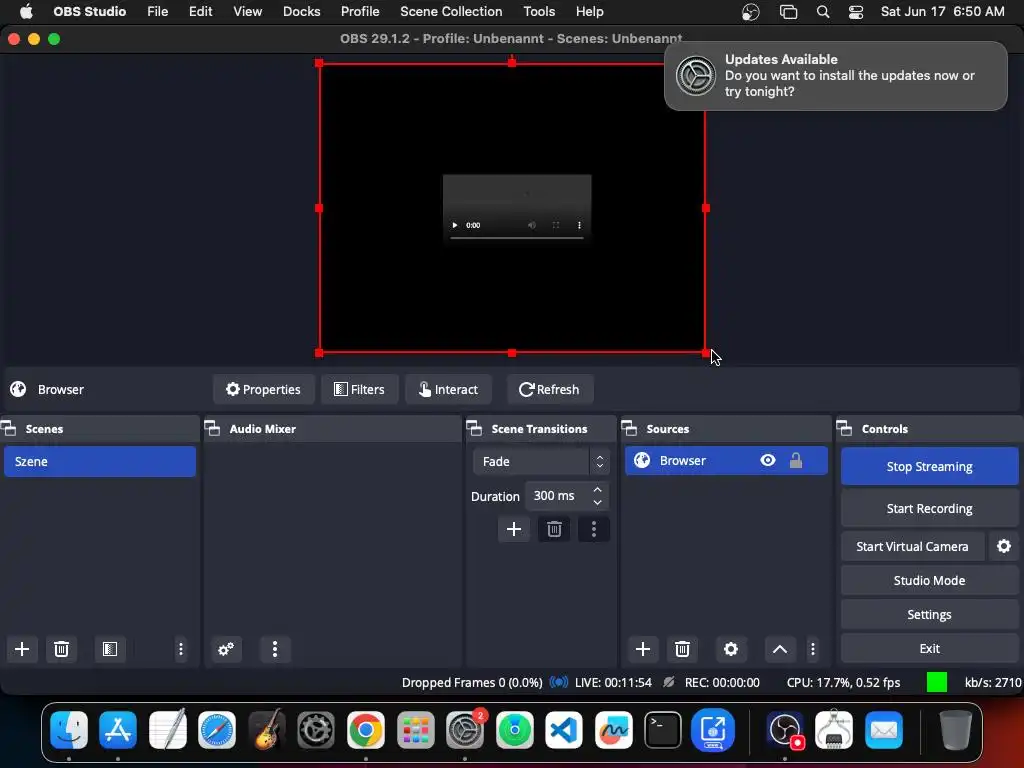The width and height of the screenshot is (1024, 768).
Task: Open the File menu
Action: pyautogui.click(x=157, y=12)
